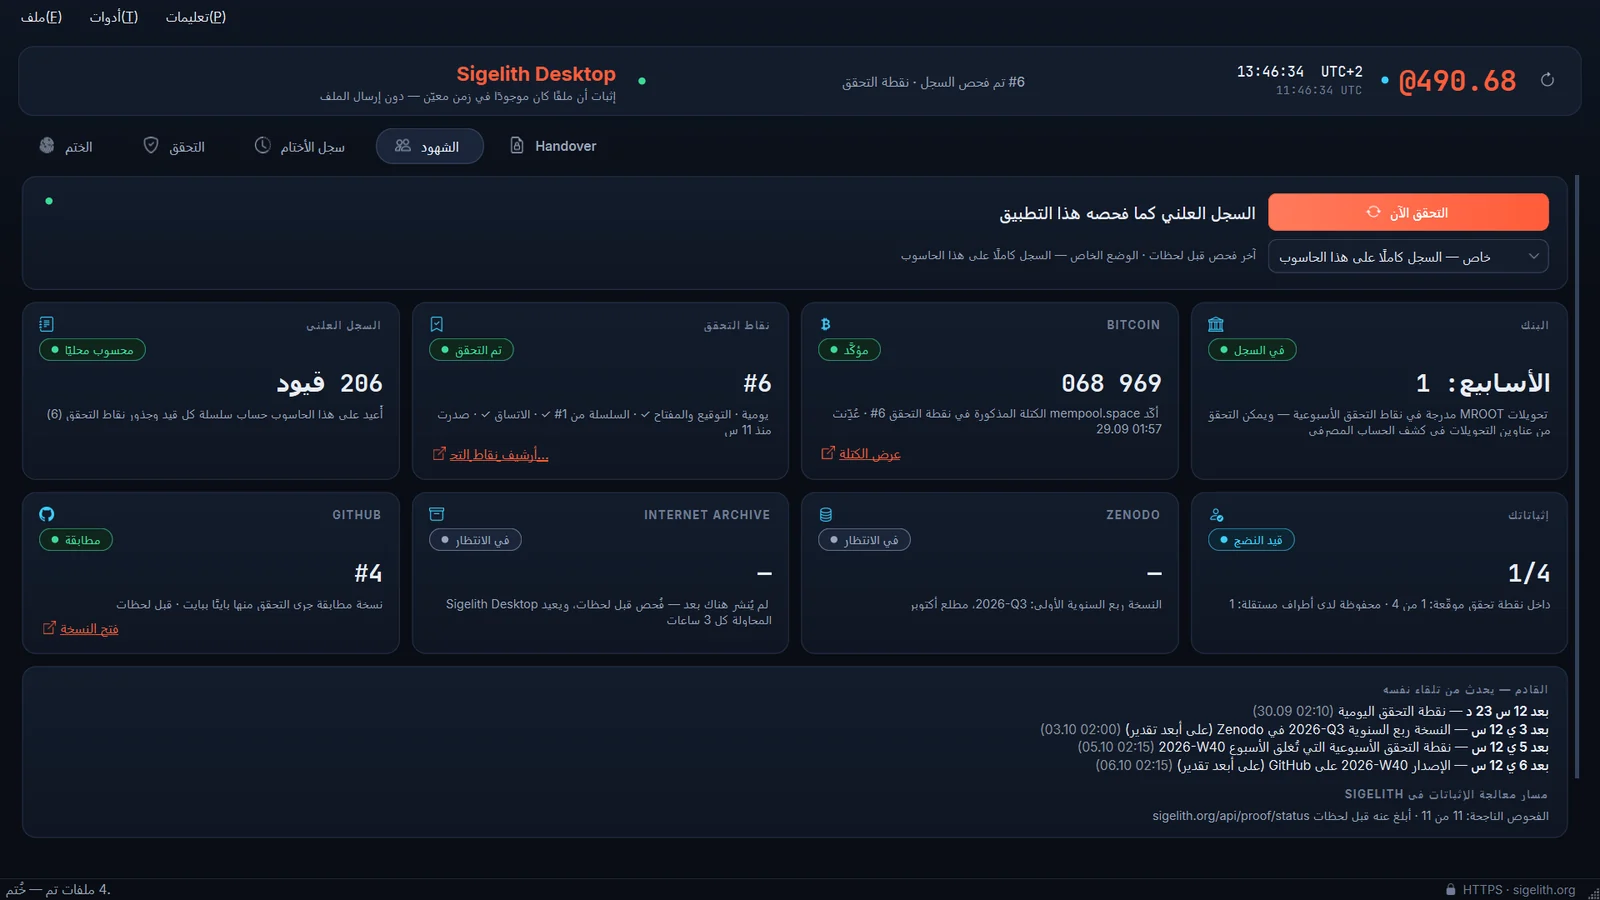
Task: Click the shield icon on التحقق tab
Action: point(151,145)
